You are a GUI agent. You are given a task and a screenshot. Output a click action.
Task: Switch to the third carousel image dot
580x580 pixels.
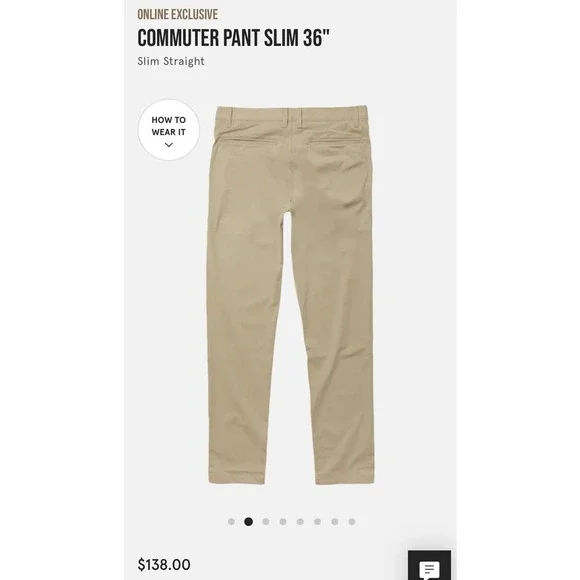[x=266, y=522]
